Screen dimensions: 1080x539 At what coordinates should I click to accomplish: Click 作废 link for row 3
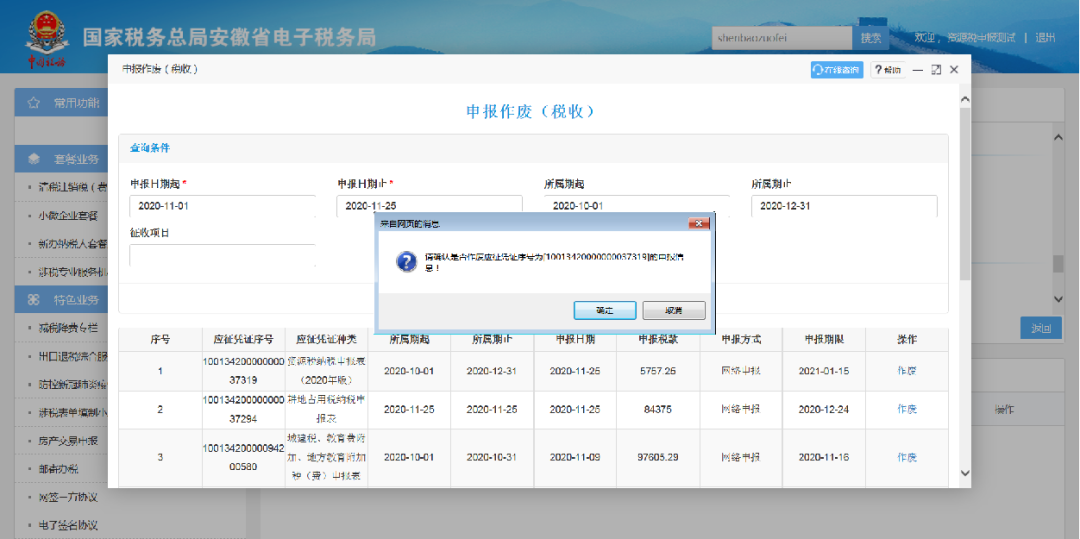coord(907,457)
